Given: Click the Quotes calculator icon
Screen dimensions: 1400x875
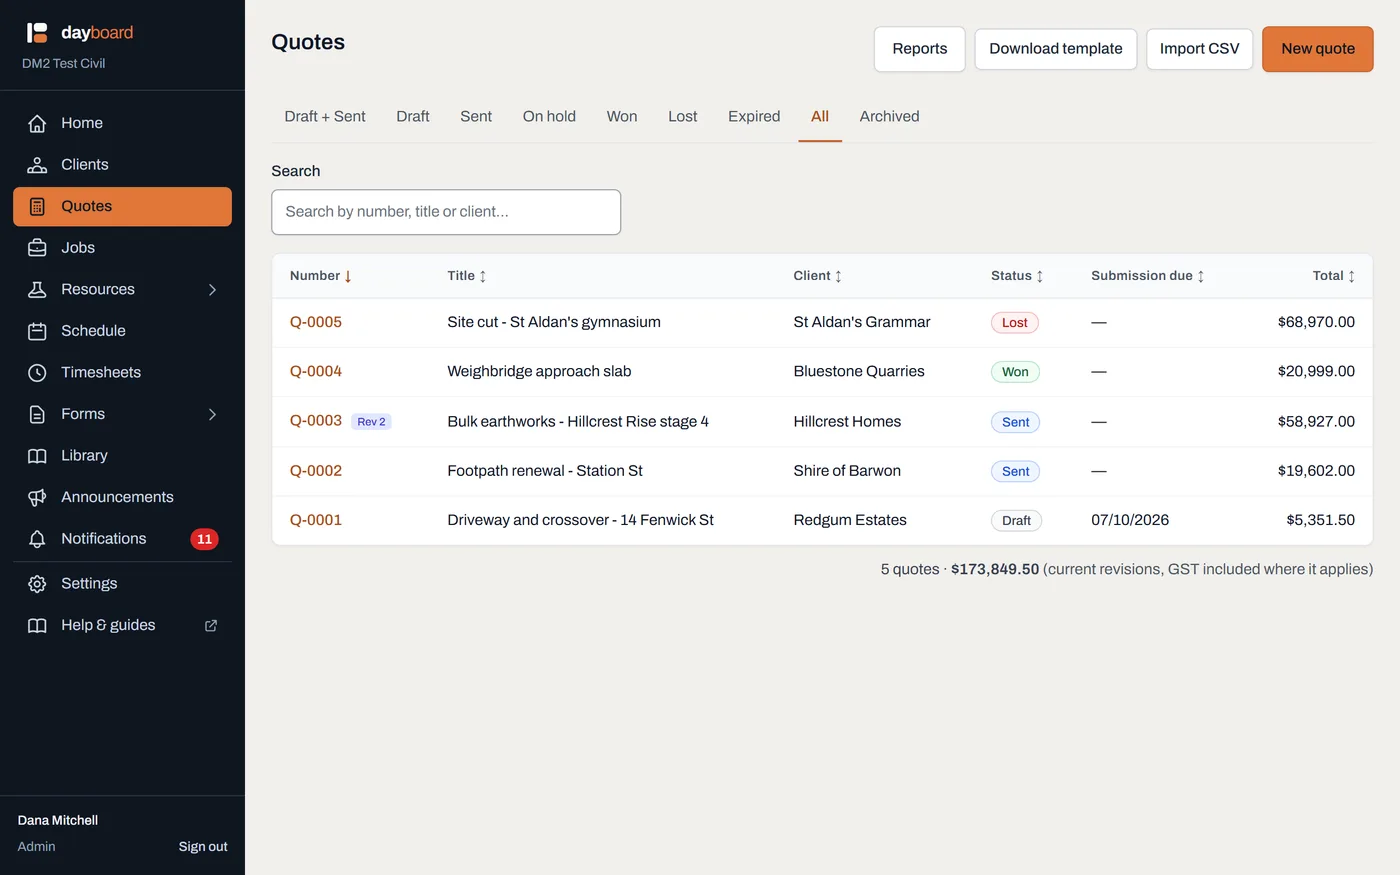Looking at the screenshot, I should pos(37,206).
